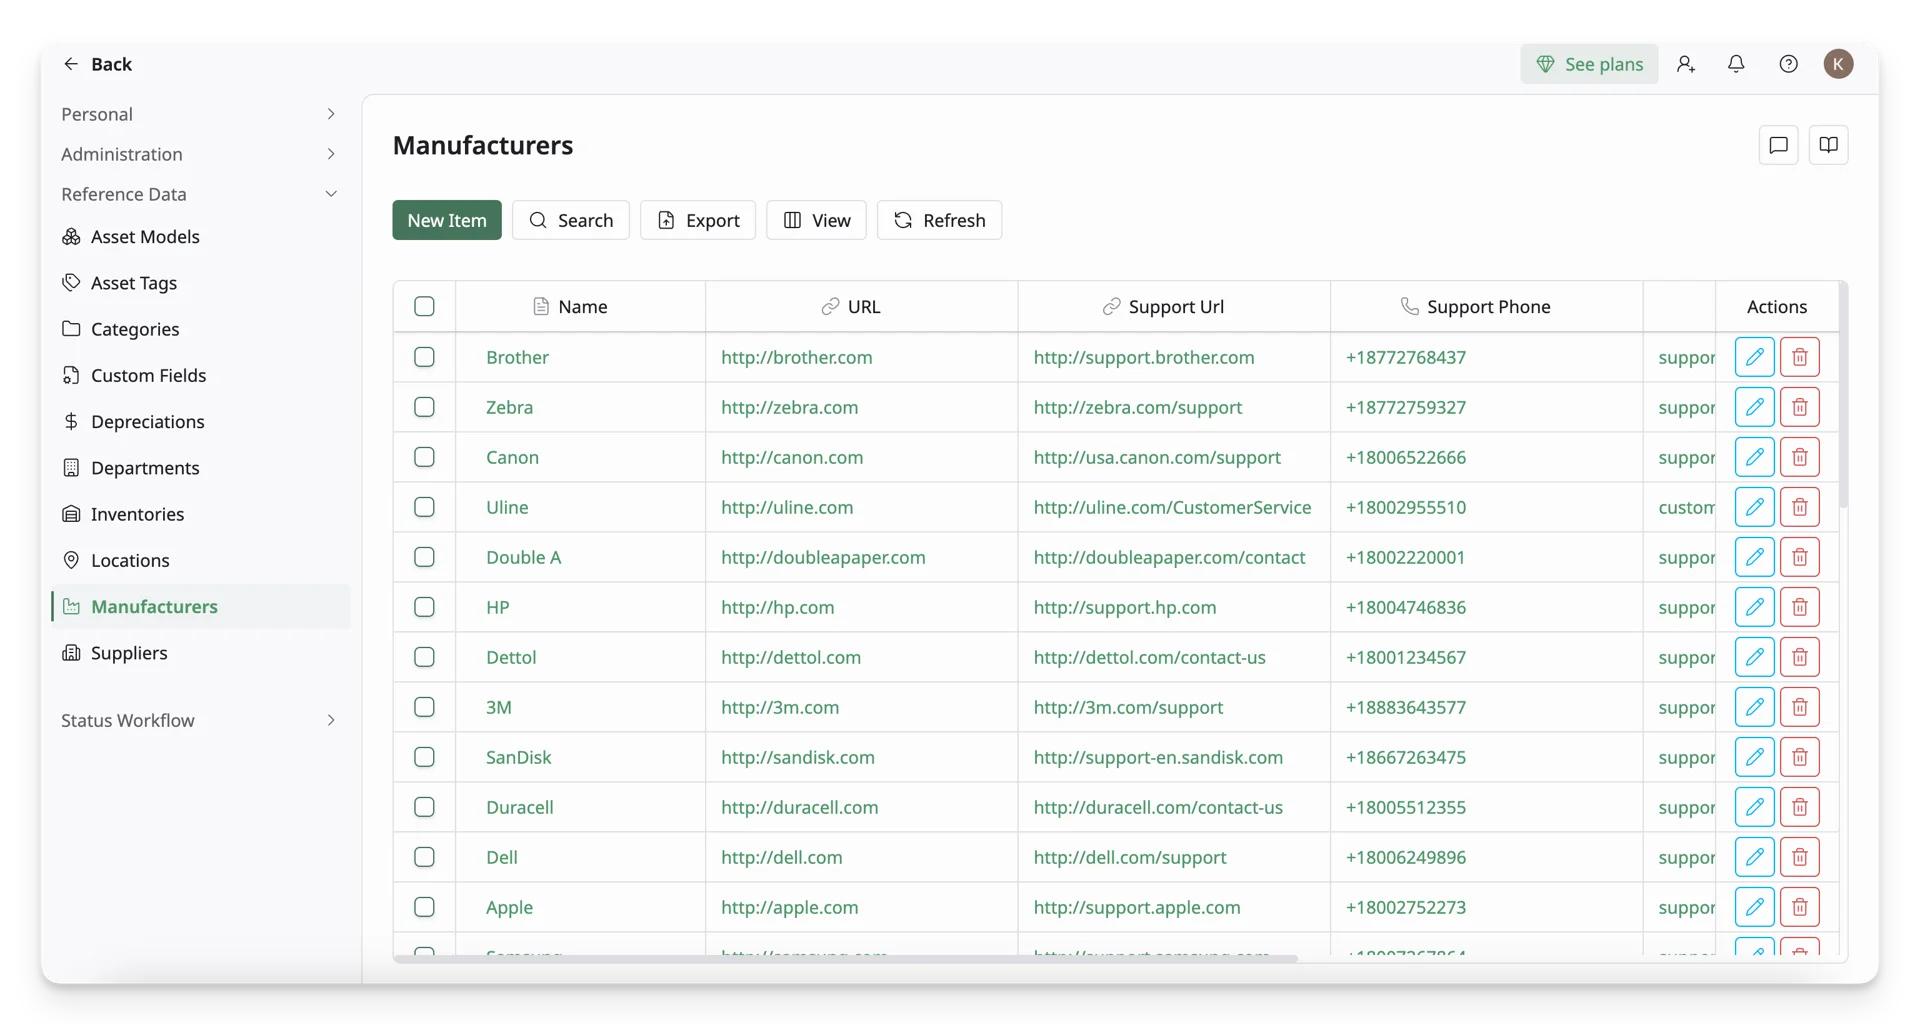Click the New Item button
The image size is (1920, 1025).
[x=447, y=220]
